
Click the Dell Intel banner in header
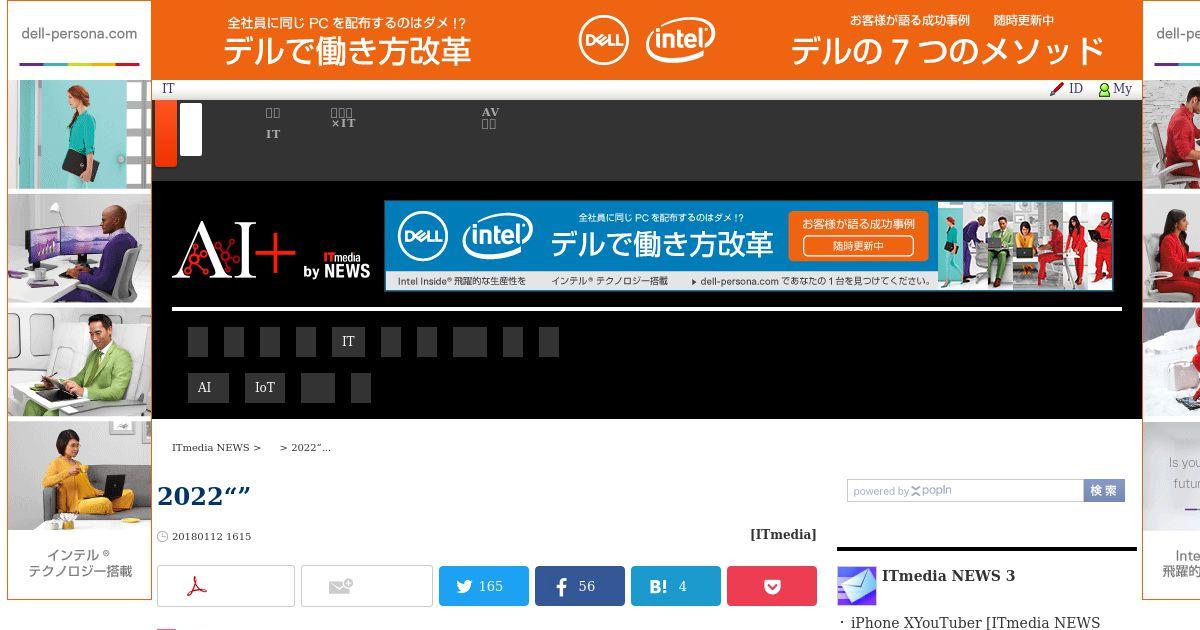pyautogui.click(x=749, y=246)
